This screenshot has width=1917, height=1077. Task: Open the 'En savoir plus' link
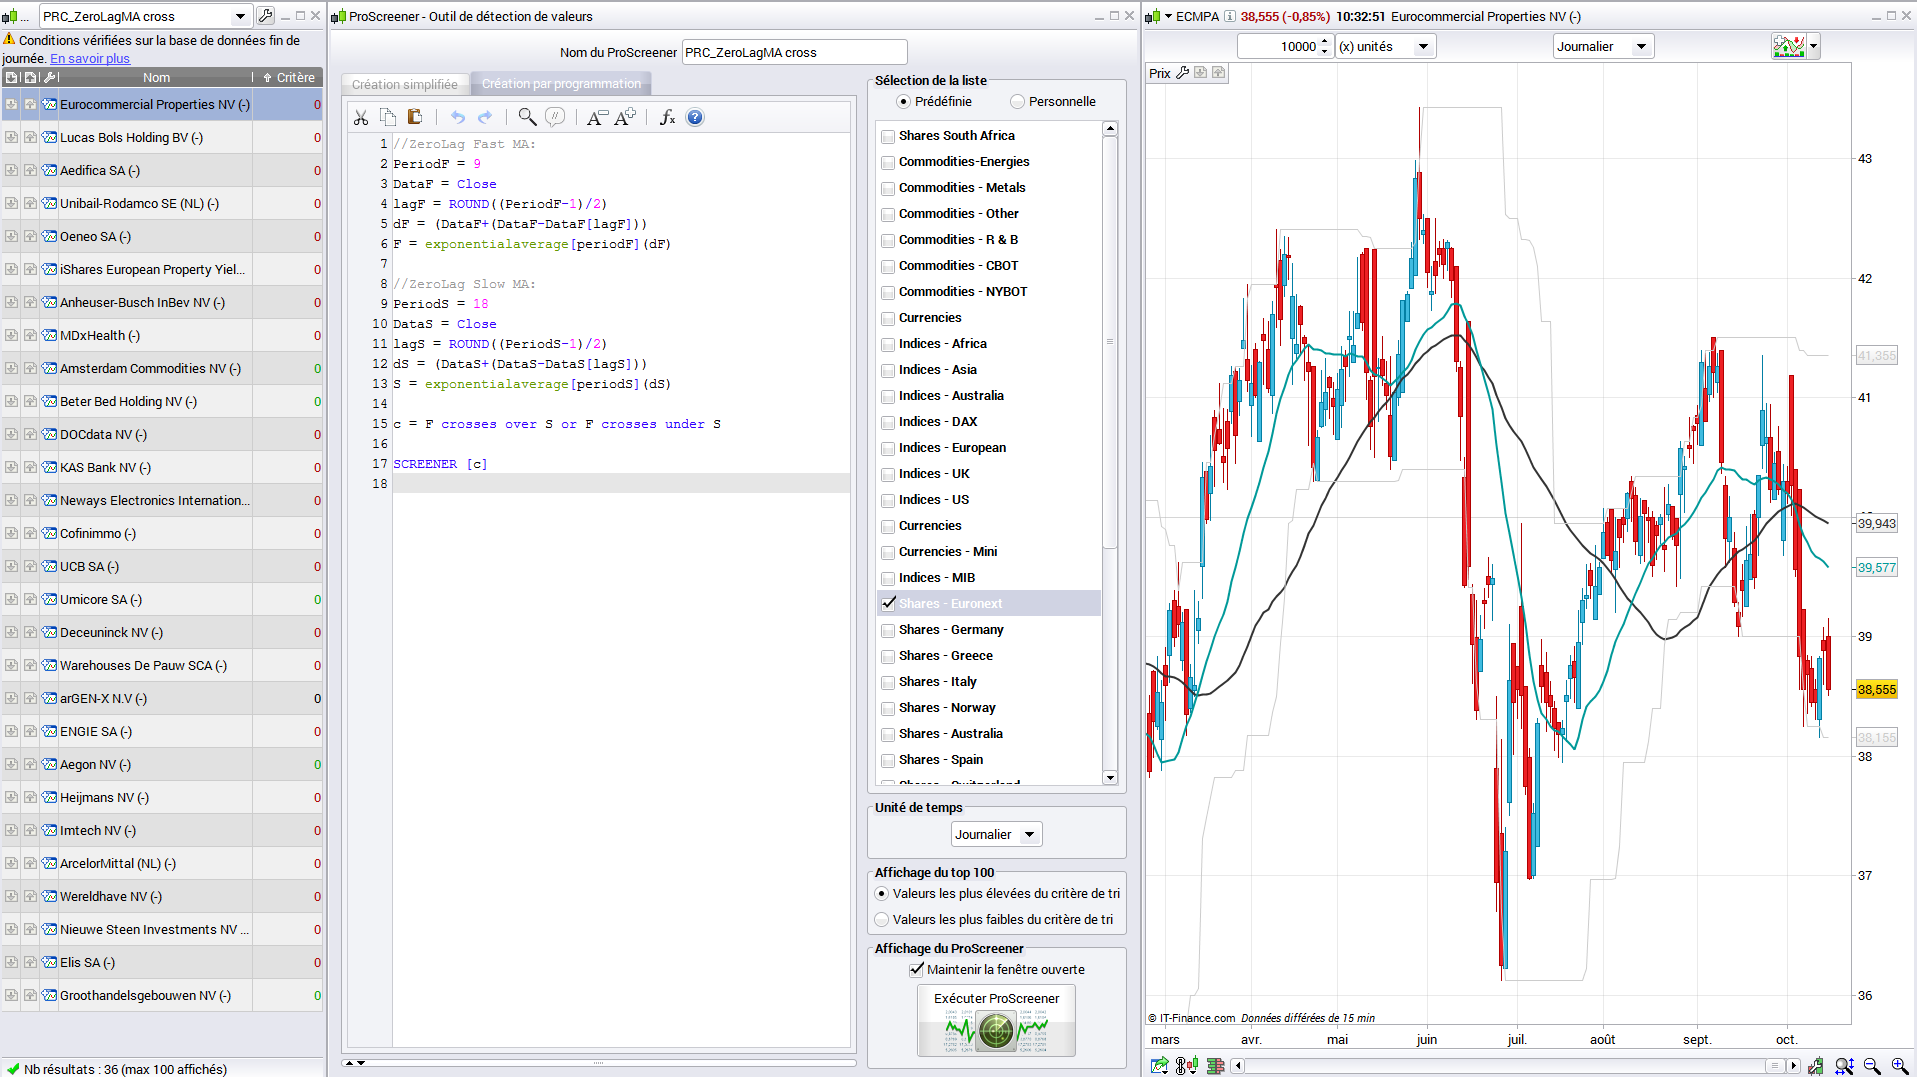pos(90,59)
